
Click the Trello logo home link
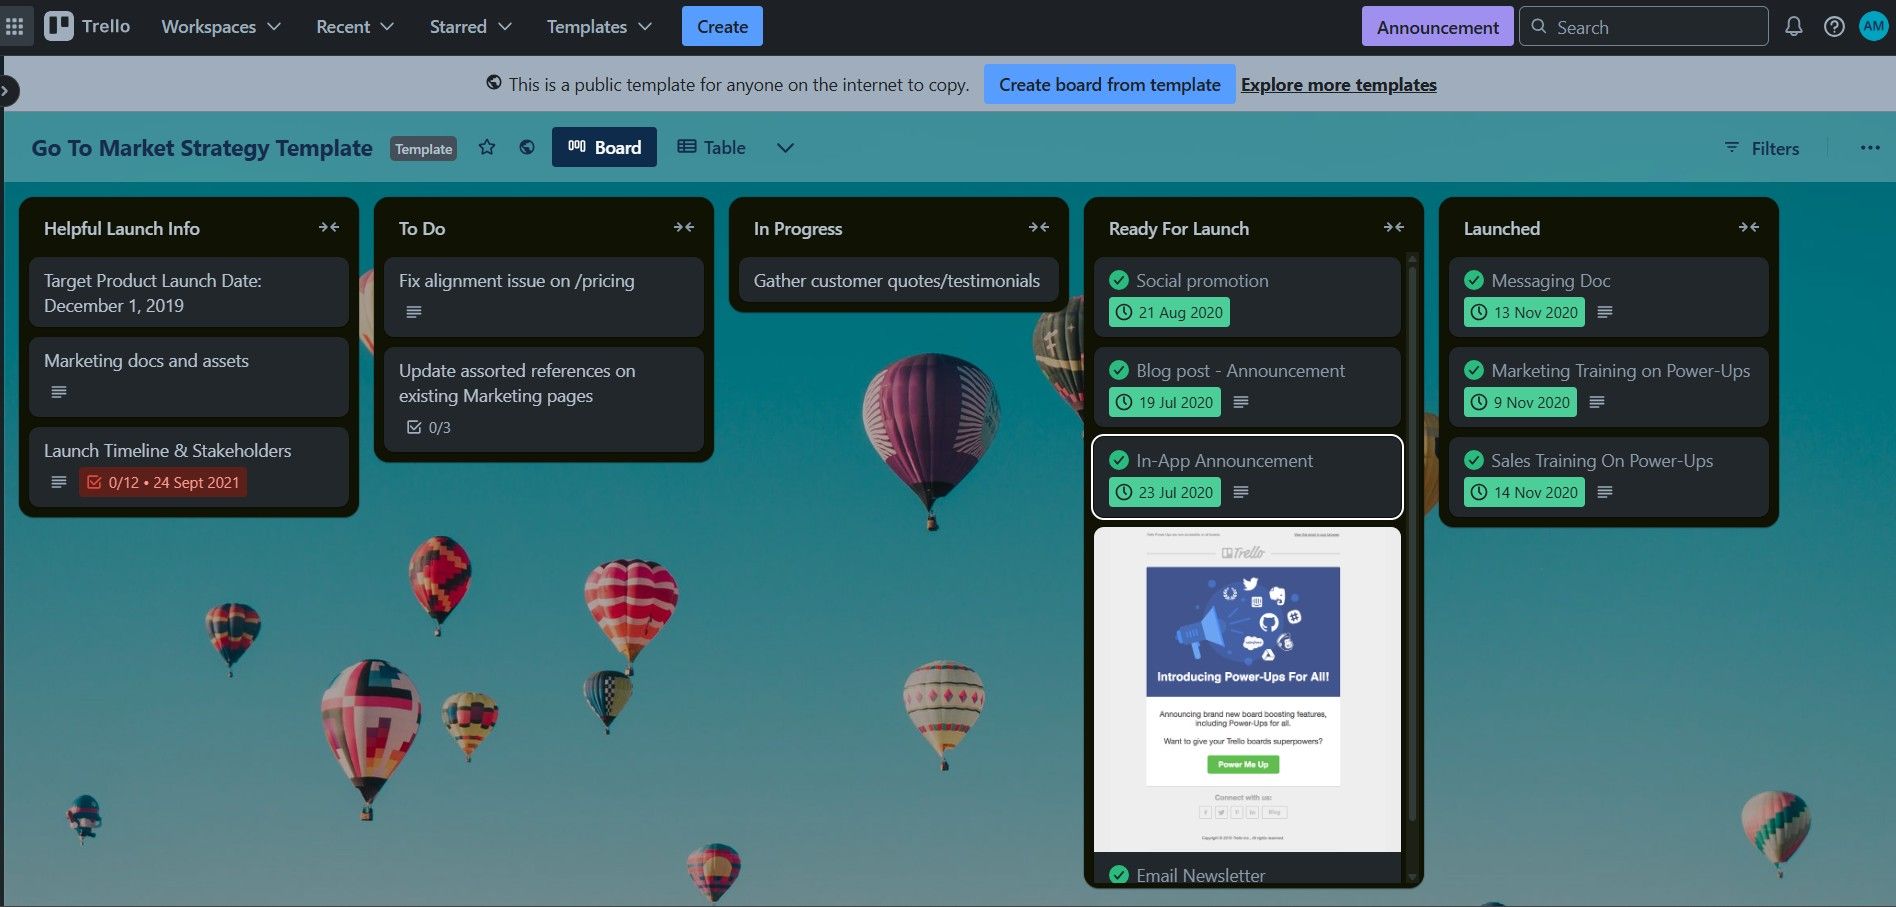click(88, 26)
